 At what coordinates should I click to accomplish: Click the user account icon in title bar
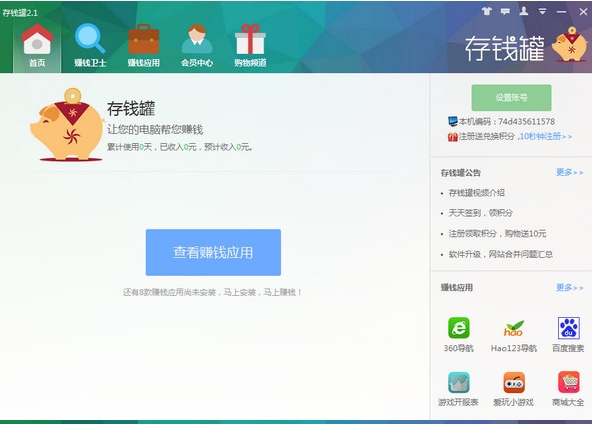click(524, 11)
